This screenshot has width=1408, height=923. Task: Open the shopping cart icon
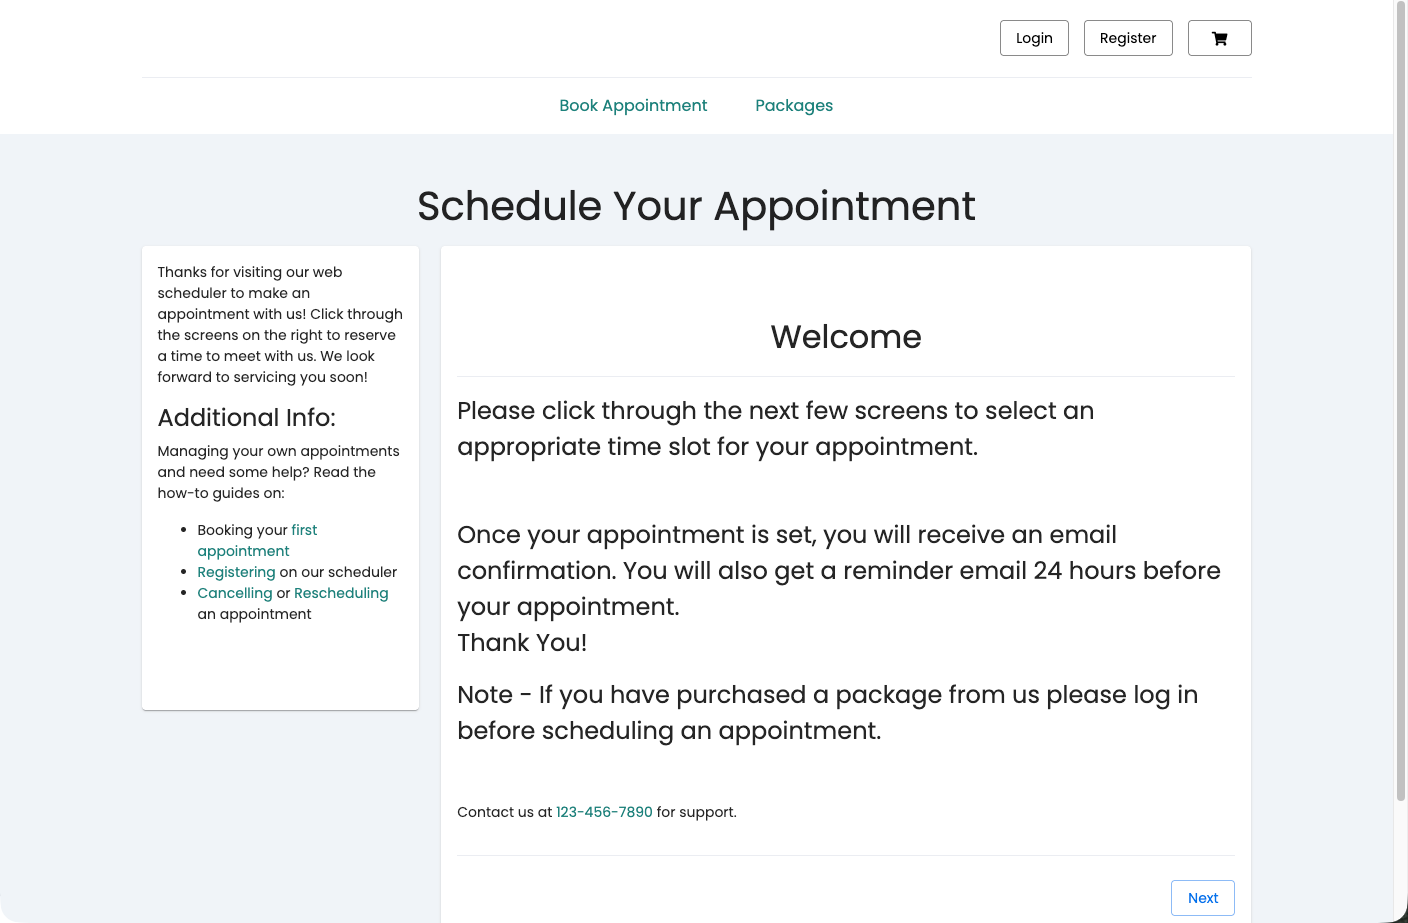pos(1219,38)
